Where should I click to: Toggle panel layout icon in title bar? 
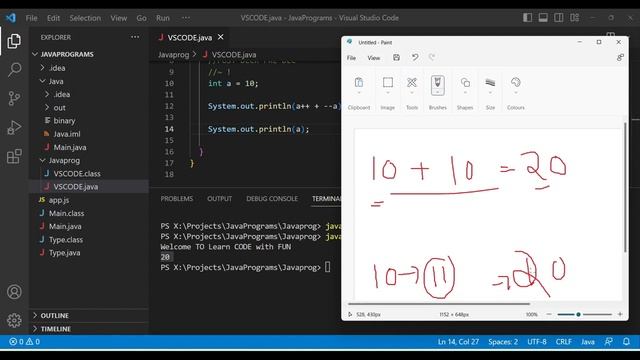point(543,18)
